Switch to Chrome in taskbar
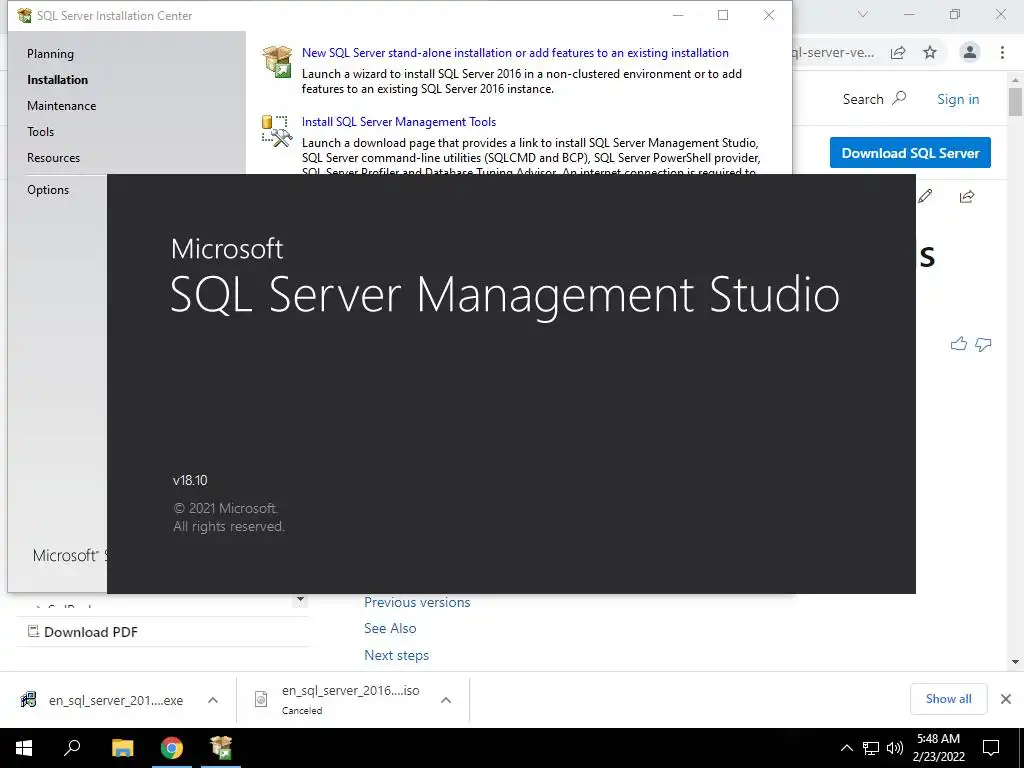The image size is (1024, 768). (x=172, y=748)
